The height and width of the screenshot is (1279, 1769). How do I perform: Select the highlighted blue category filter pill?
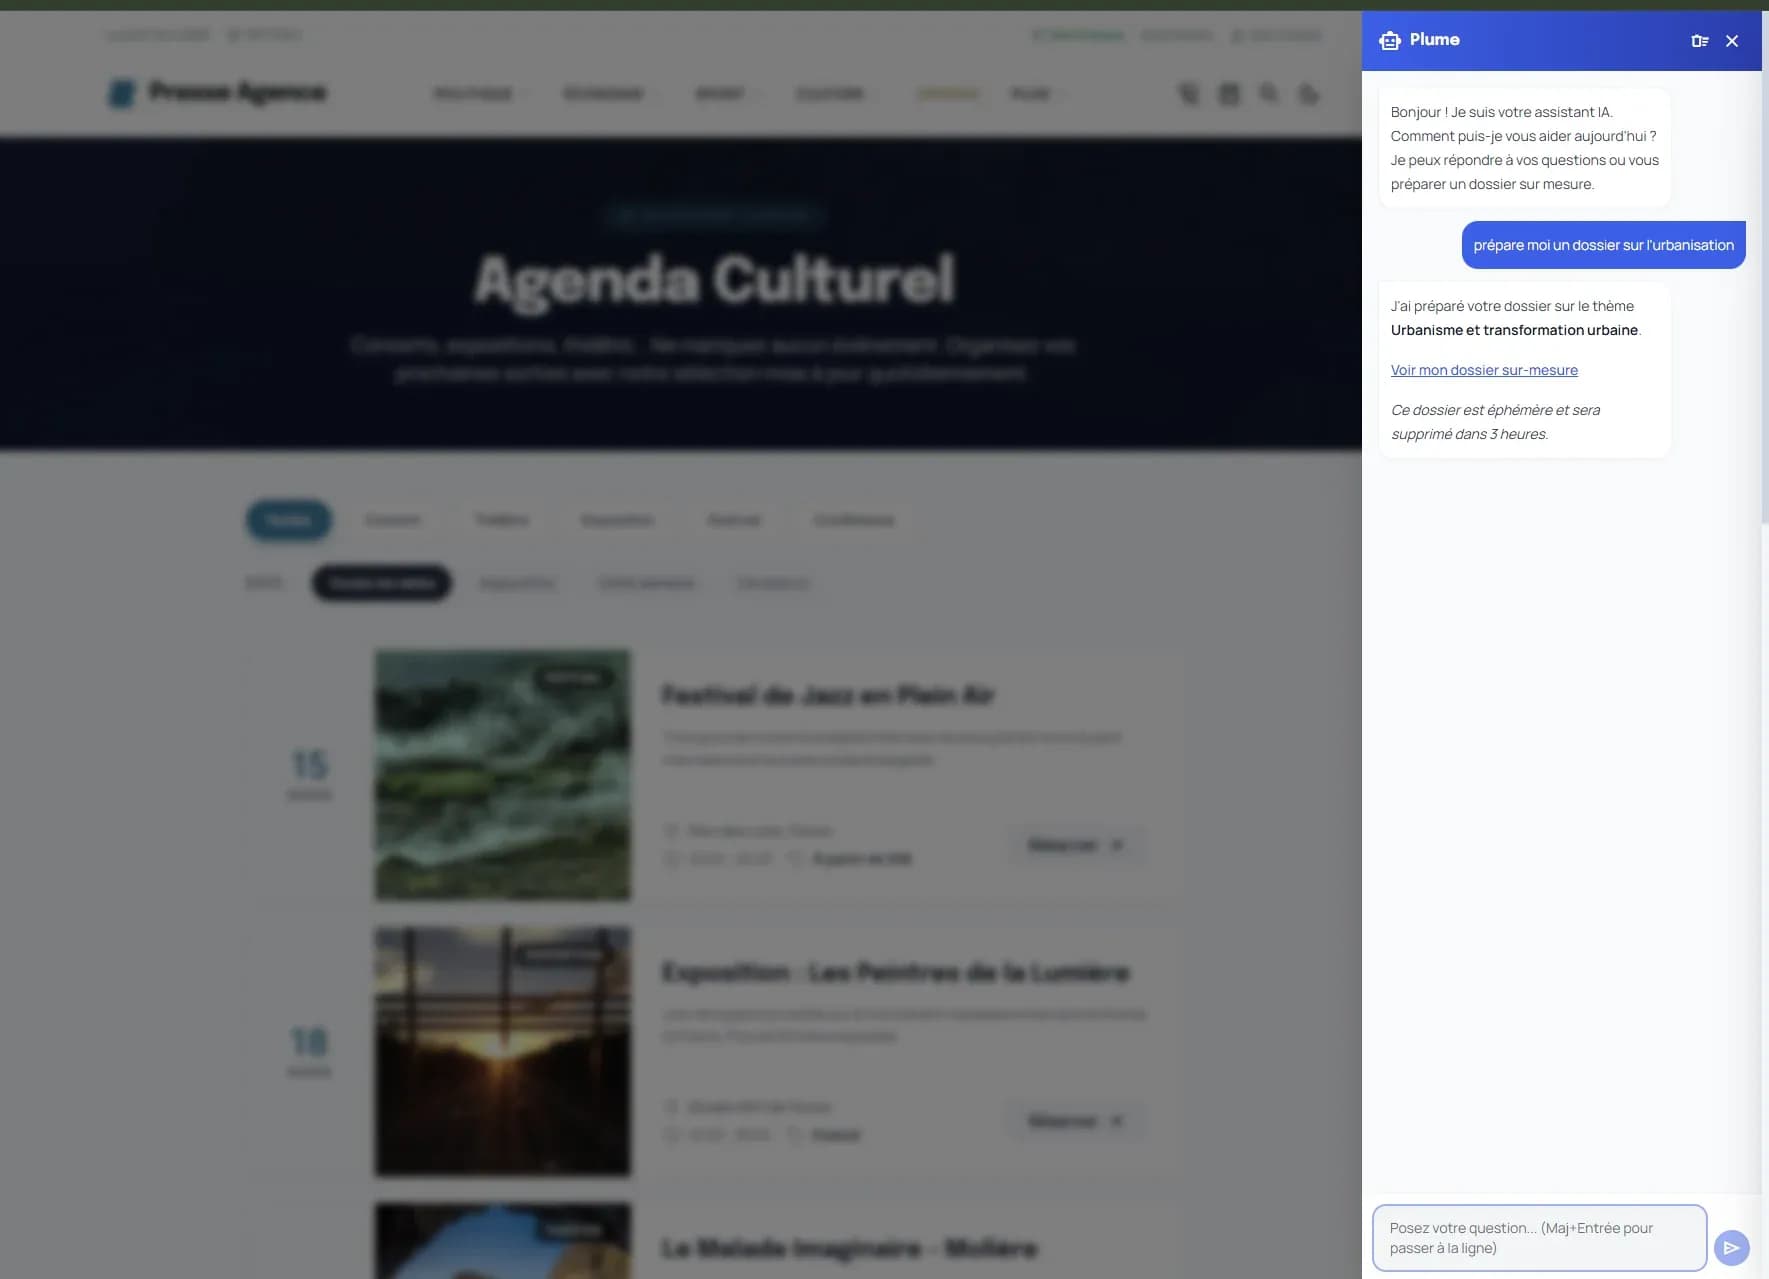tap(289, 520)
